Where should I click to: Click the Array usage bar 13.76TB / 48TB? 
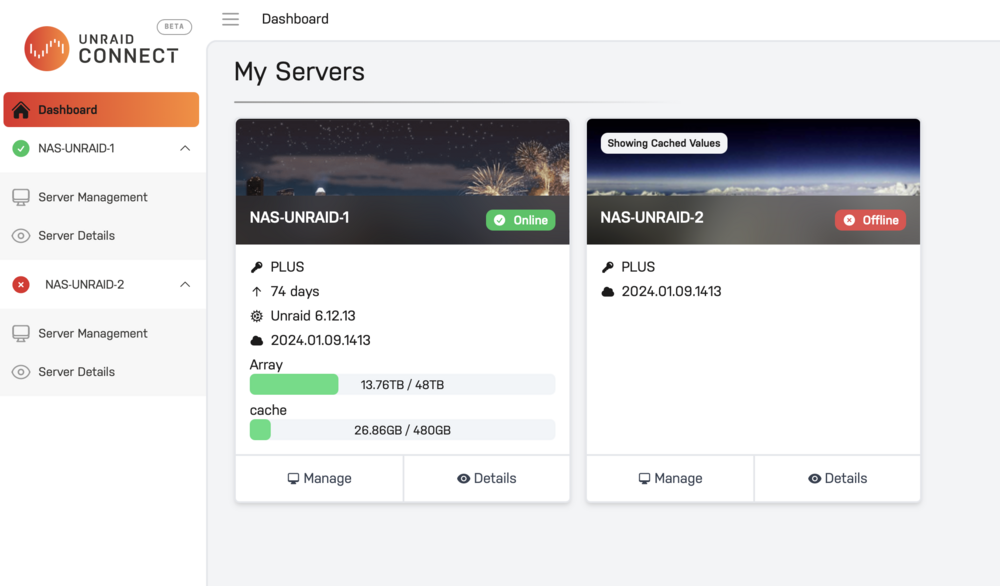pos(402,385)
